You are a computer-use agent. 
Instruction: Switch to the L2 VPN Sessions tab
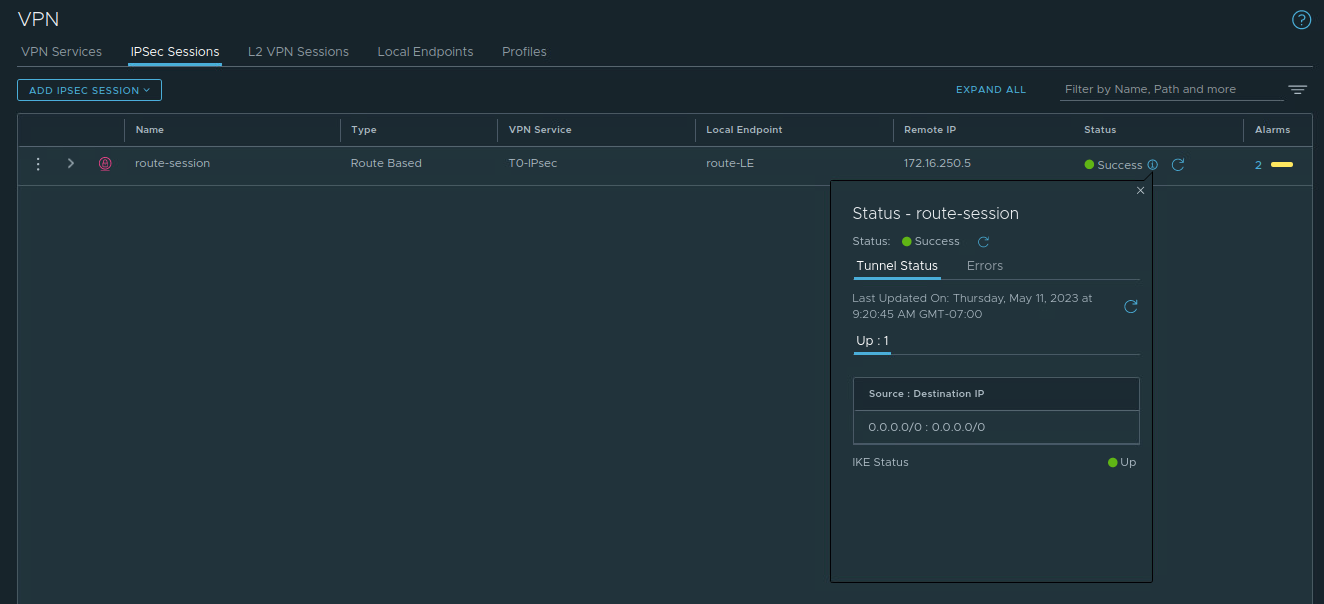coord(298,52)
